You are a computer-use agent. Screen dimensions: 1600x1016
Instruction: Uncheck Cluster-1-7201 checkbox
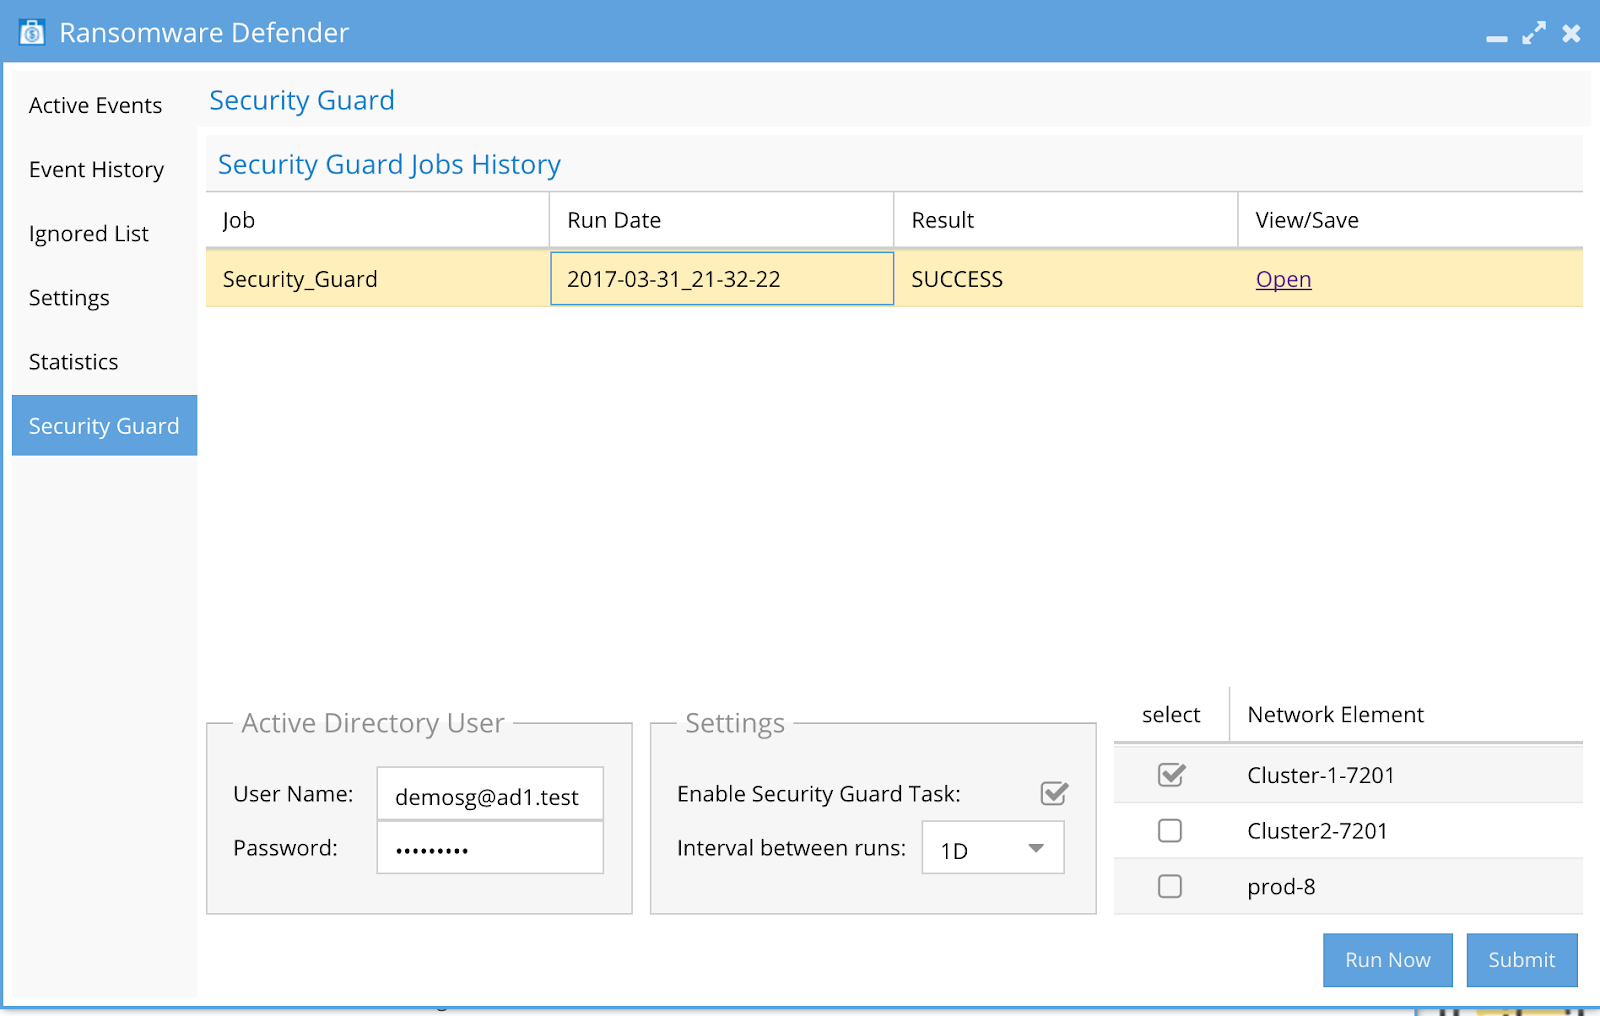click(x=1171, y=774)
